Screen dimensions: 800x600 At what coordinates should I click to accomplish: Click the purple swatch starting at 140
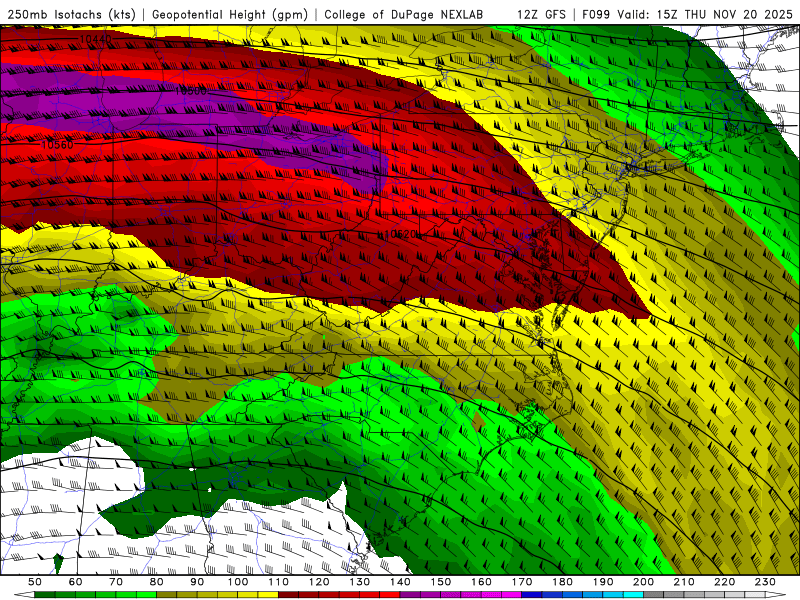(410, 595)
